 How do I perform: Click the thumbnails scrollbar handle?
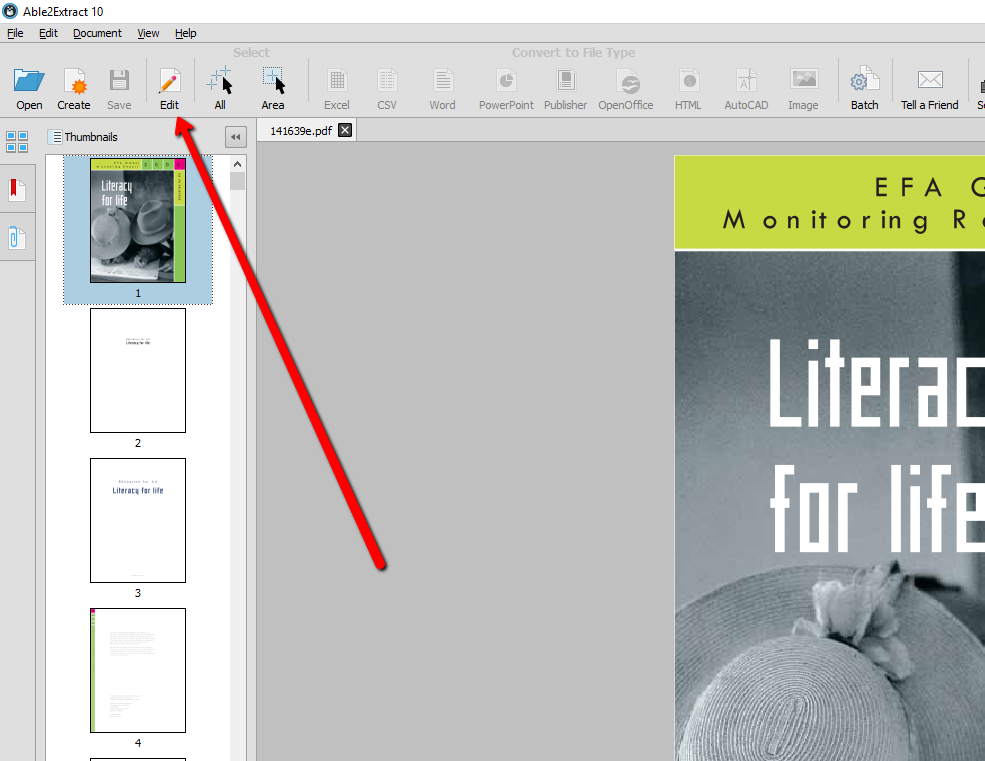237,181
